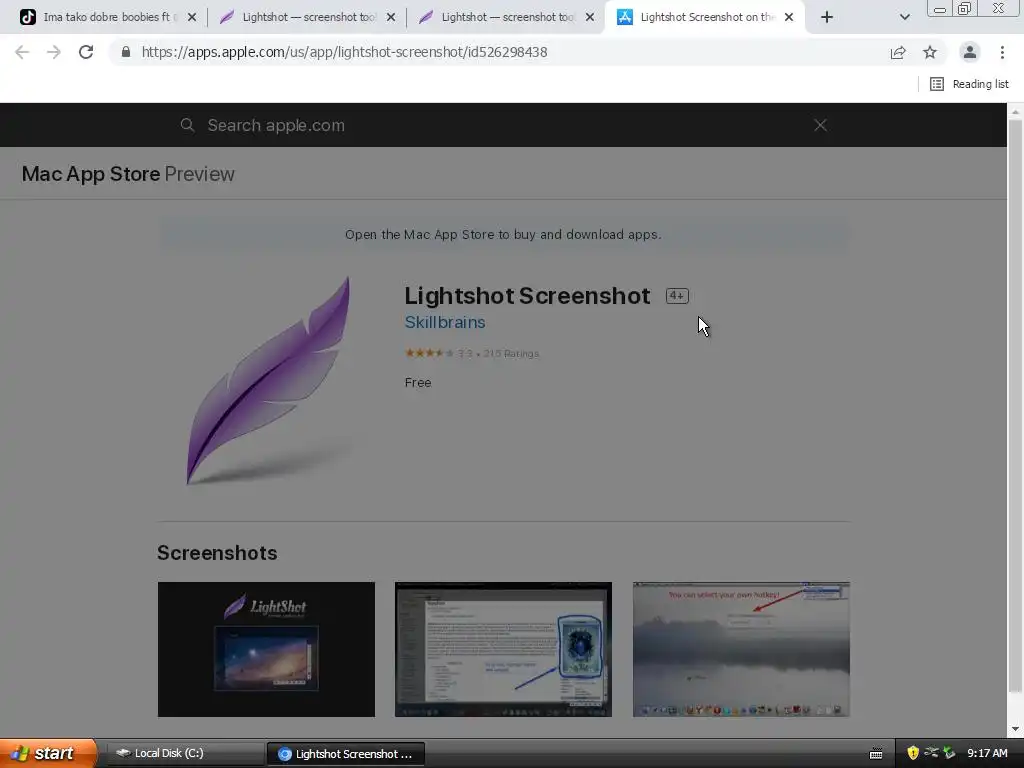The width and height of the screenshot is (1024, 768).
Task: Open the Chrome profile menu
Action: (x=970, y=52)
